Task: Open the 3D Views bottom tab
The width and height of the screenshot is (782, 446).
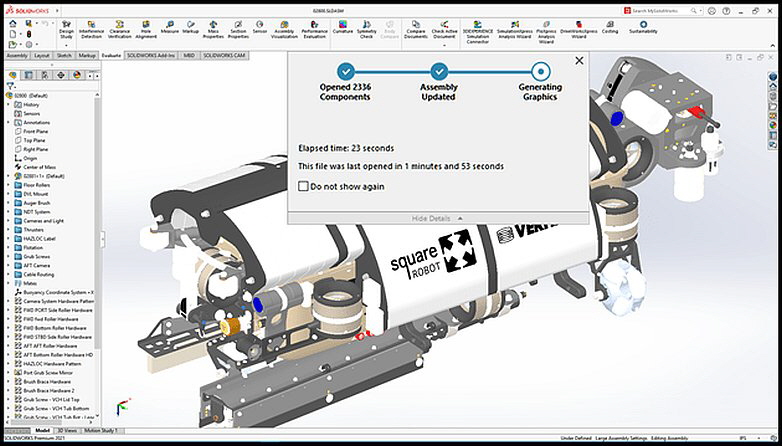Action: (x=67, y=431)
